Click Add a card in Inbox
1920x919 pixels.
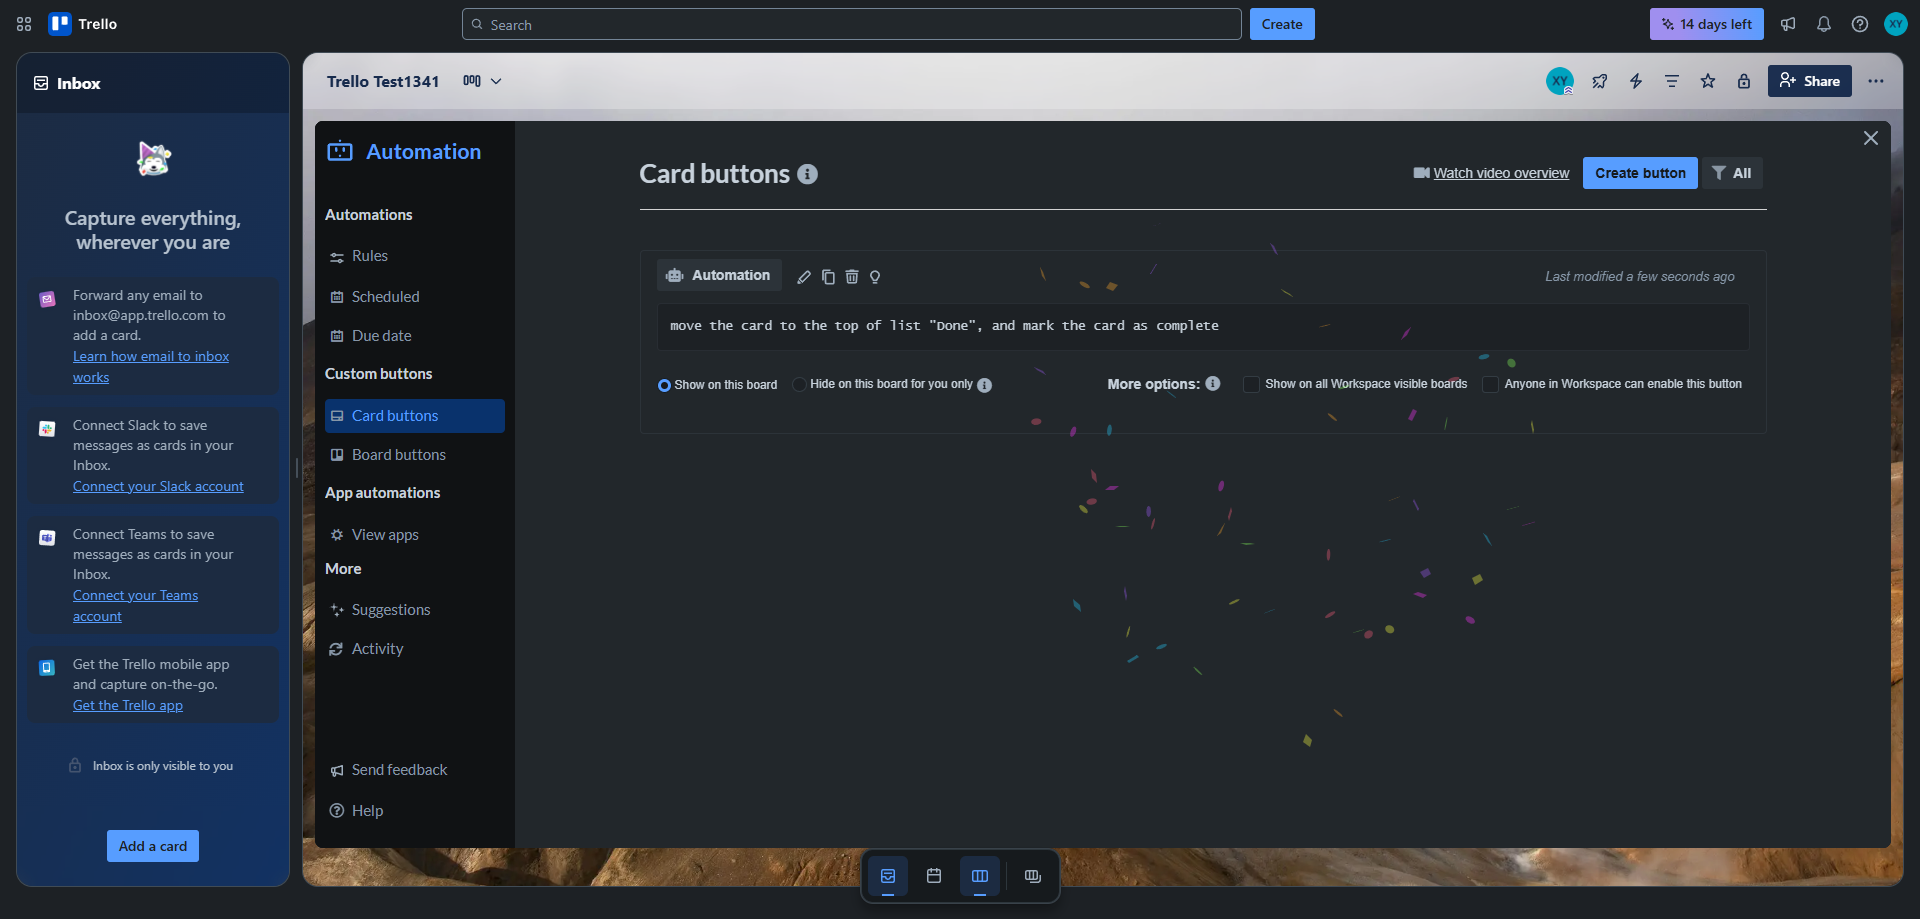click(x=153, y=846)
